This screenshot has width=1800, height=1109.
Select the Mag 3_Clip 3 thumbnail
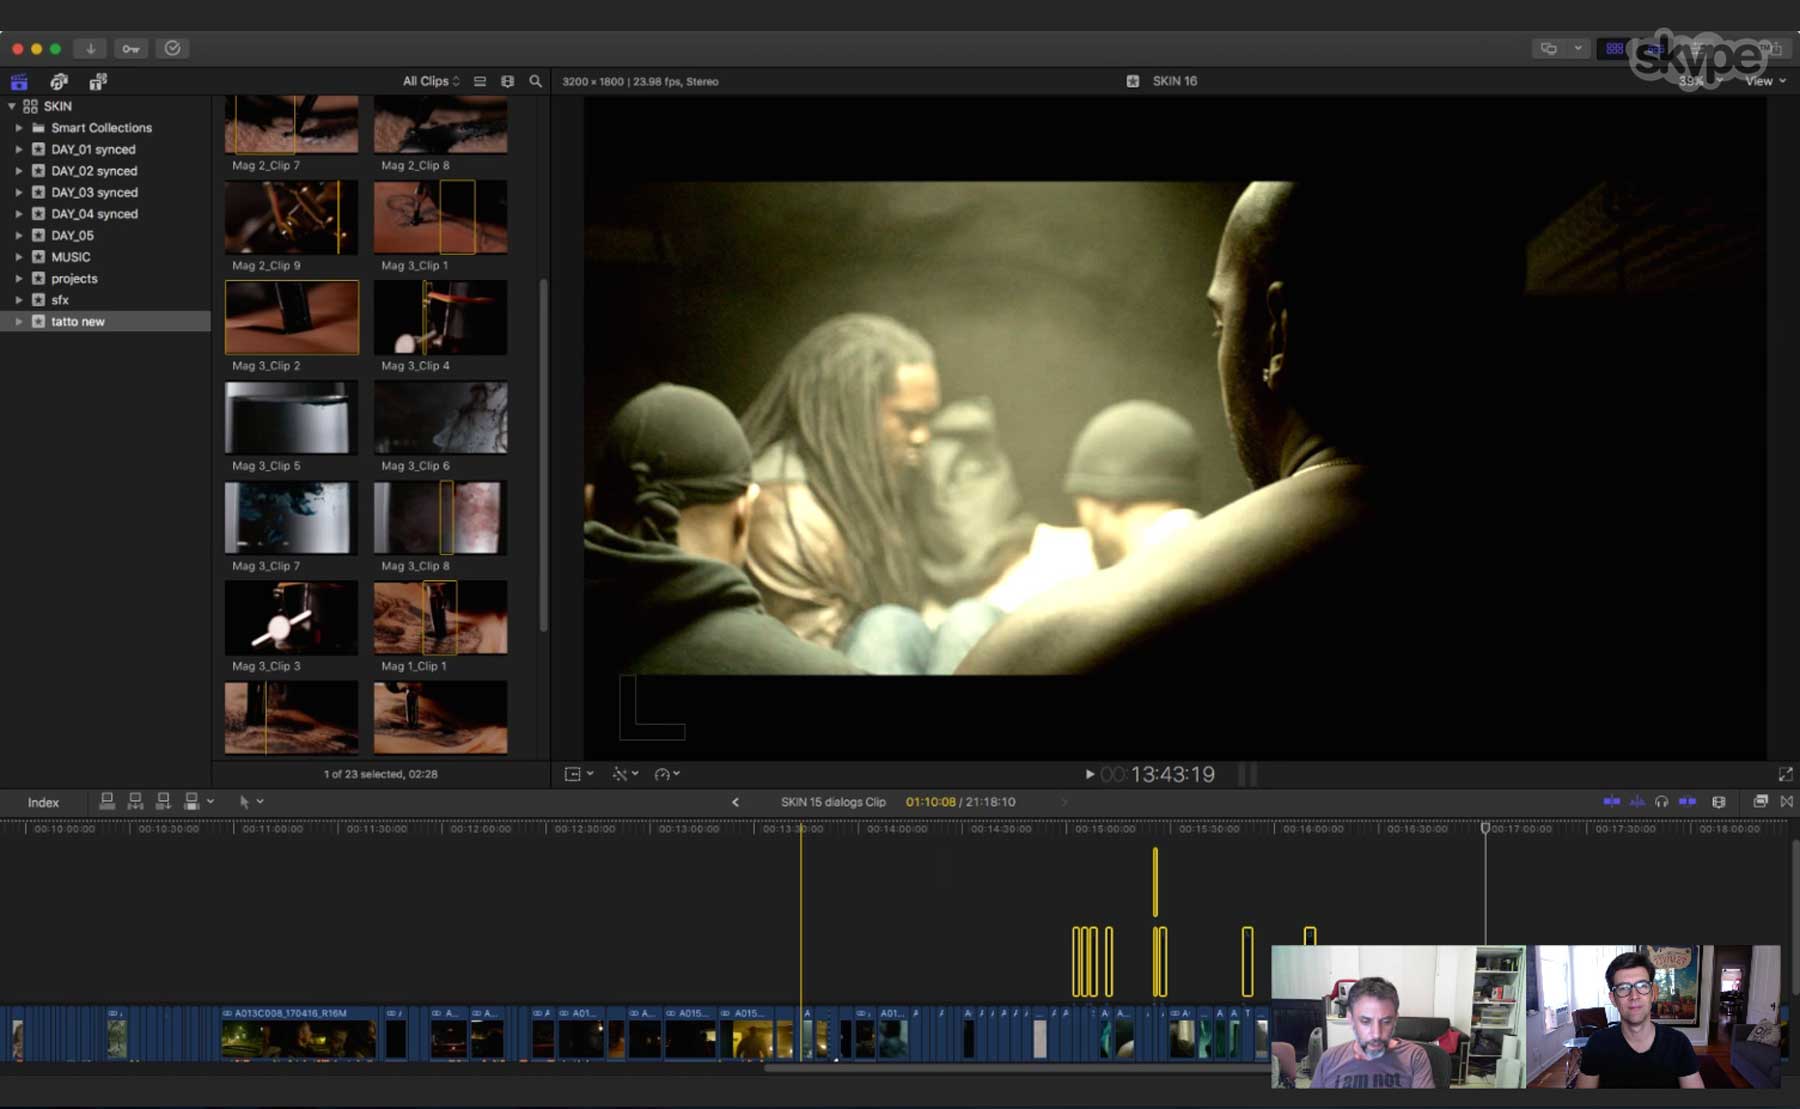click(291, 618)
